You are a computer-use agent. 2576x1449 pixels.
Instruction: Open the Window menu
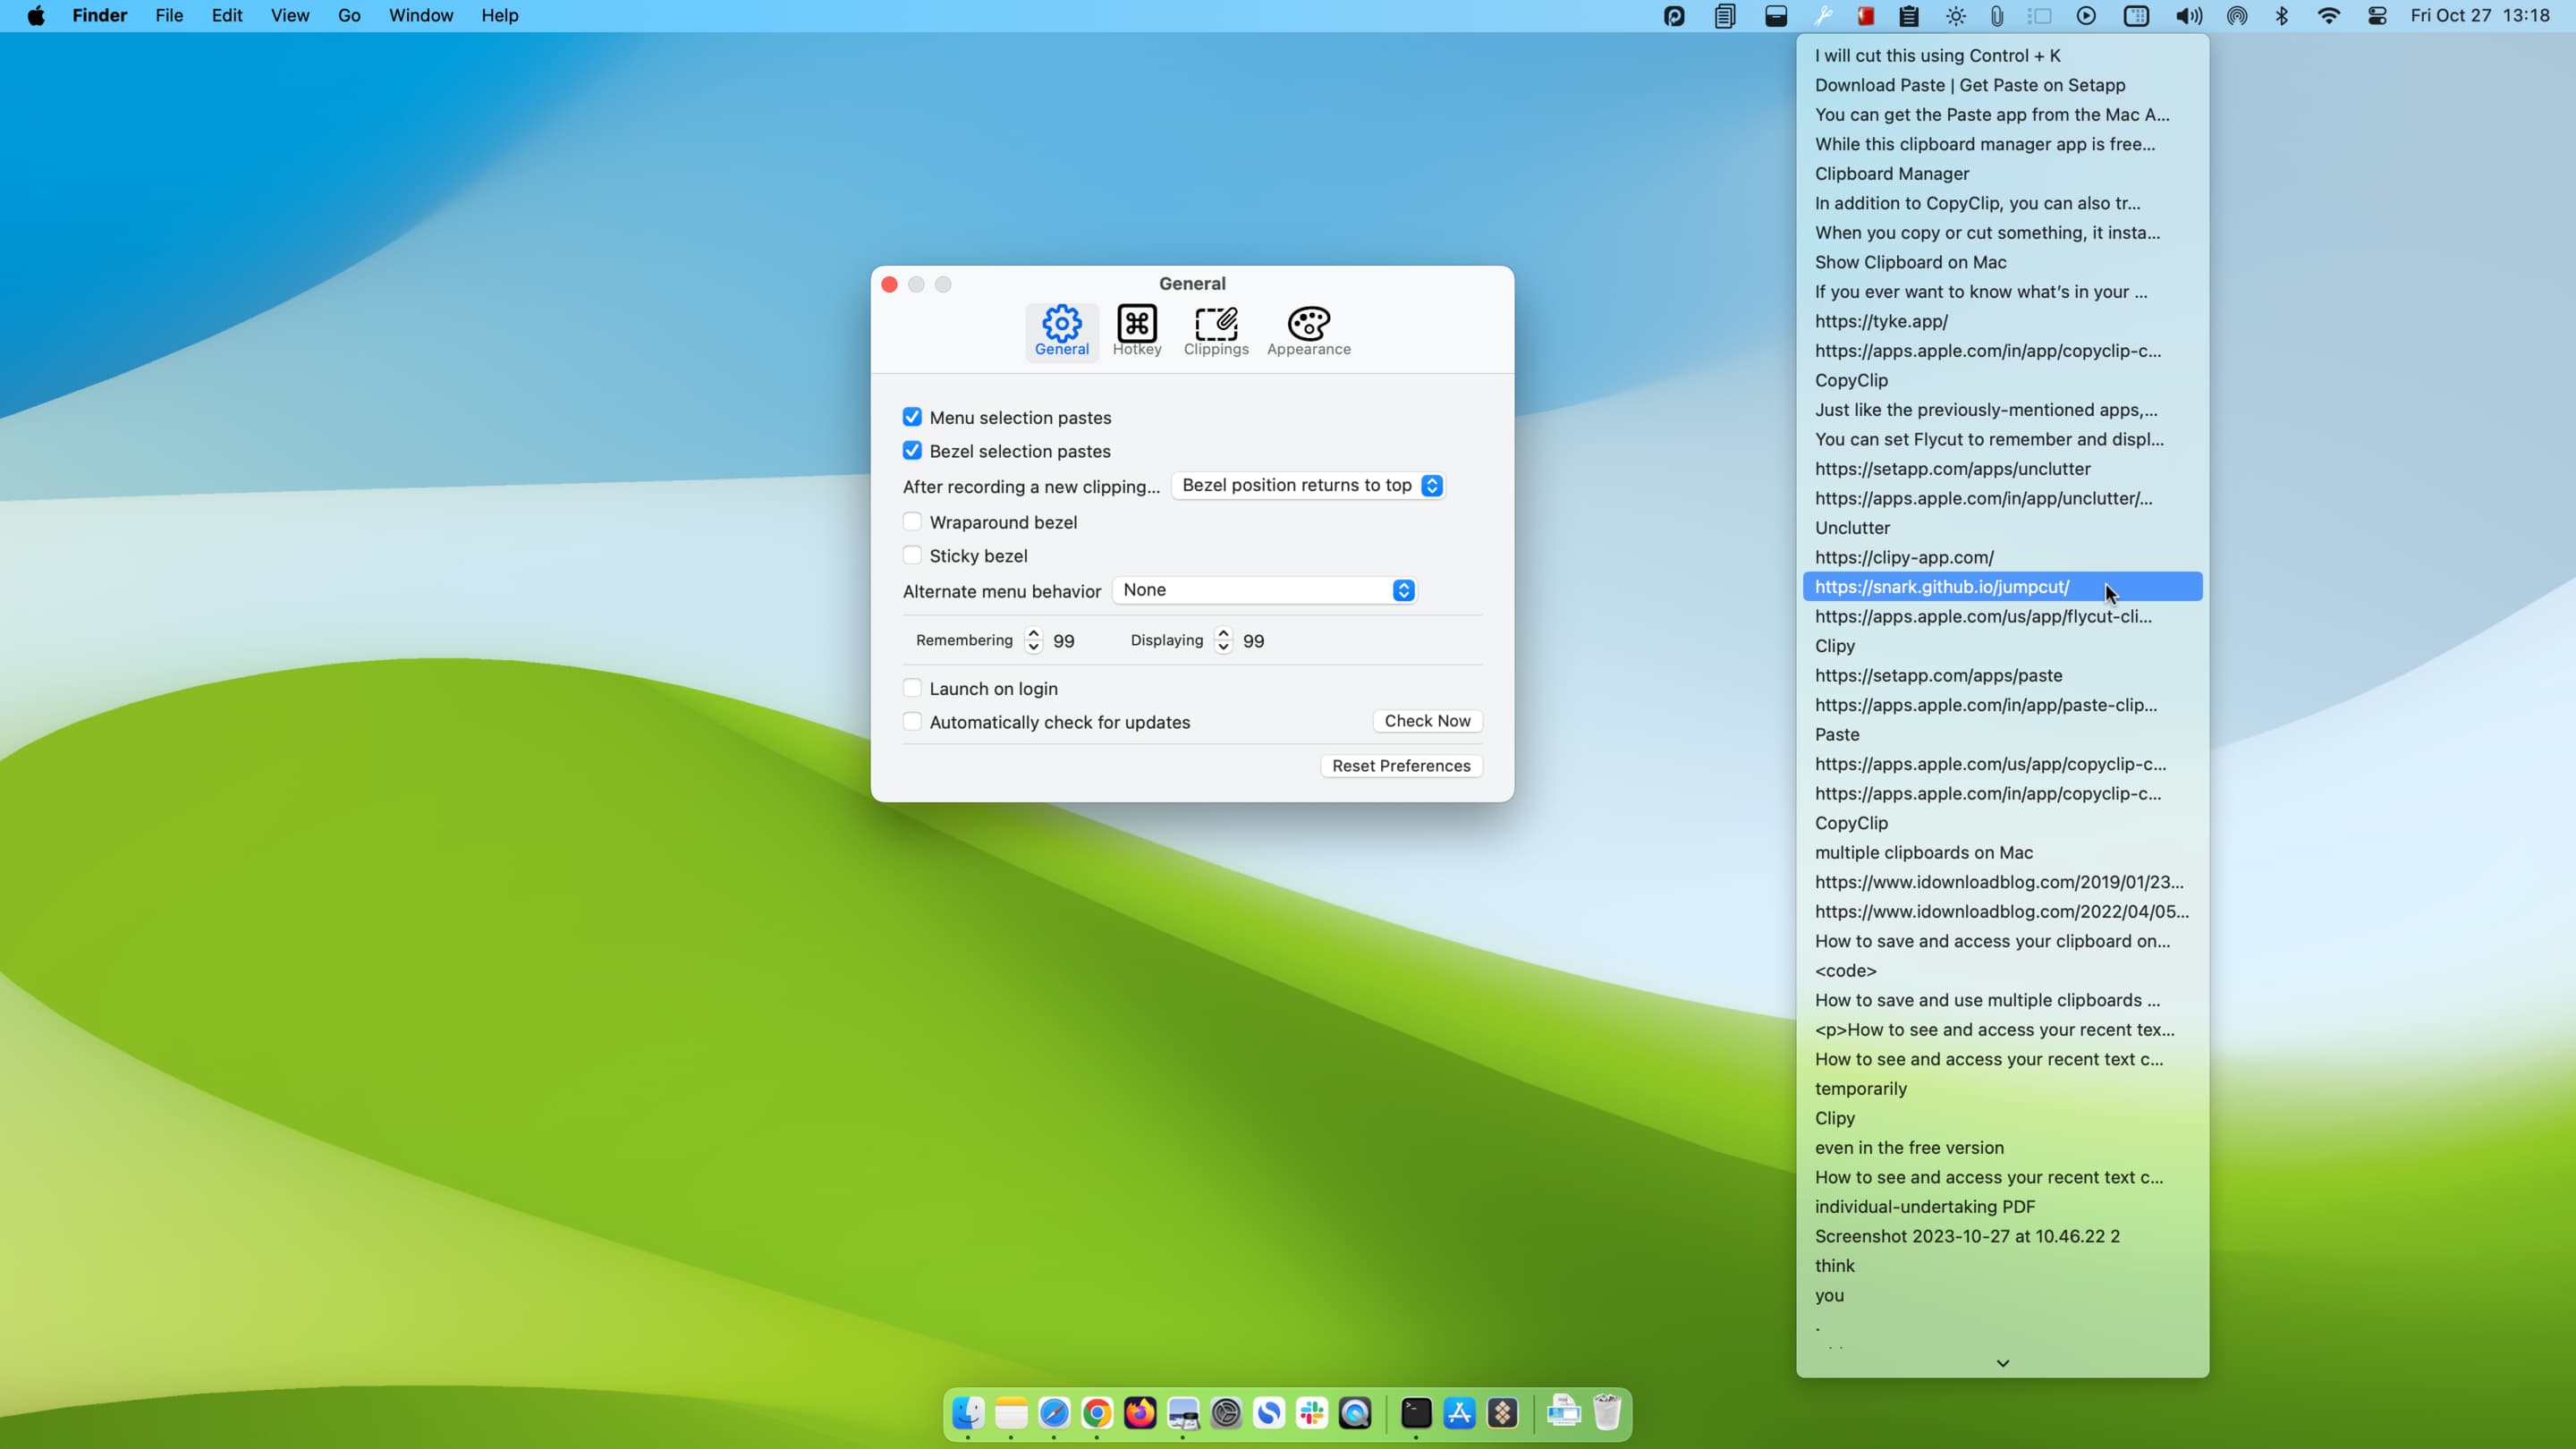click(x=420, y=15)
